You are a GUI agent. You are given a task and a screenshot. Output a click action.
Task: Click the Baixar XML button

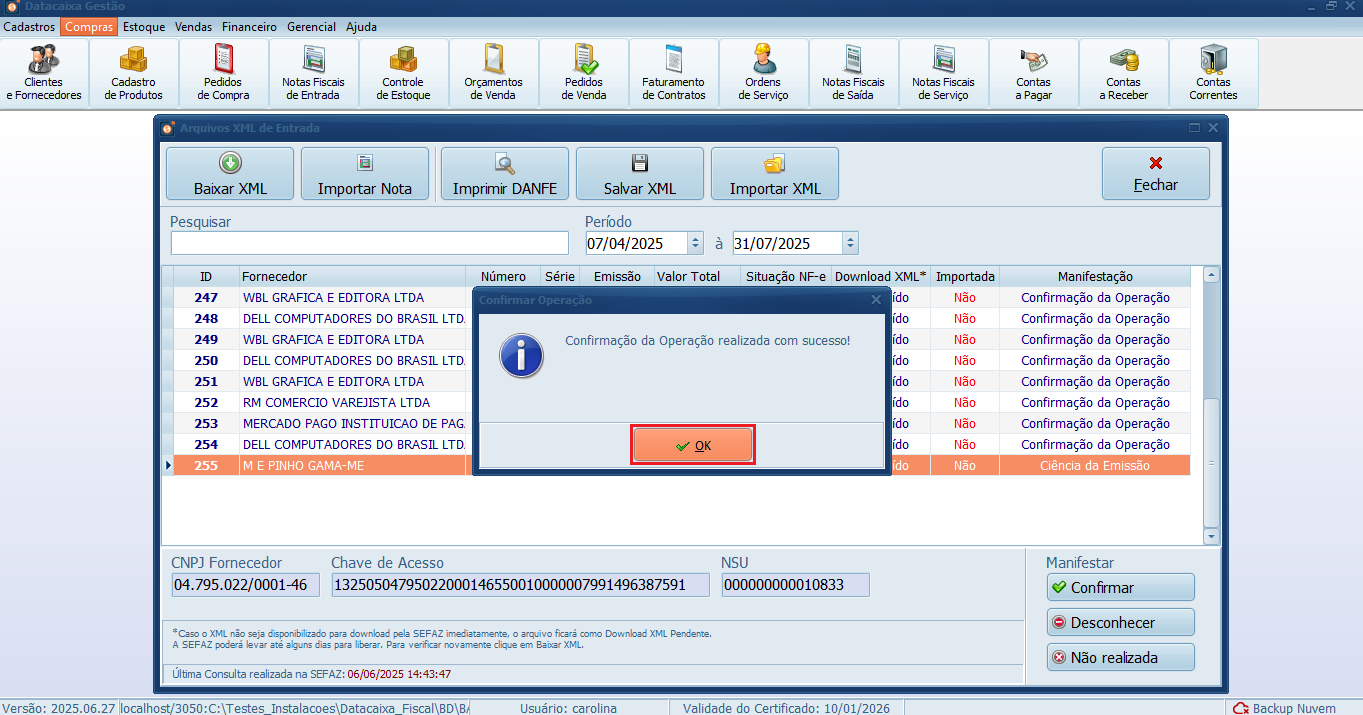coord(230,174)
